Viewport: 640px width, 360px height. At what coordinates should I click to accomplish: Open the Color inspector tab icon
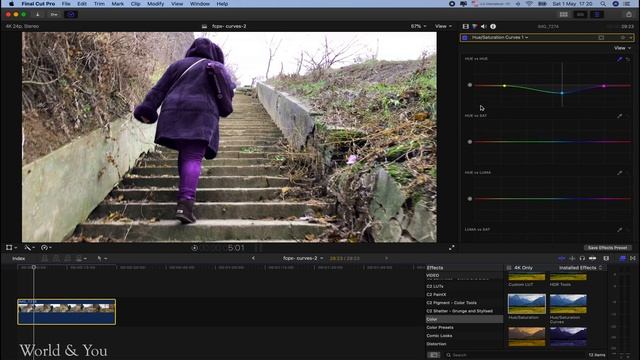tap(475, 27)
